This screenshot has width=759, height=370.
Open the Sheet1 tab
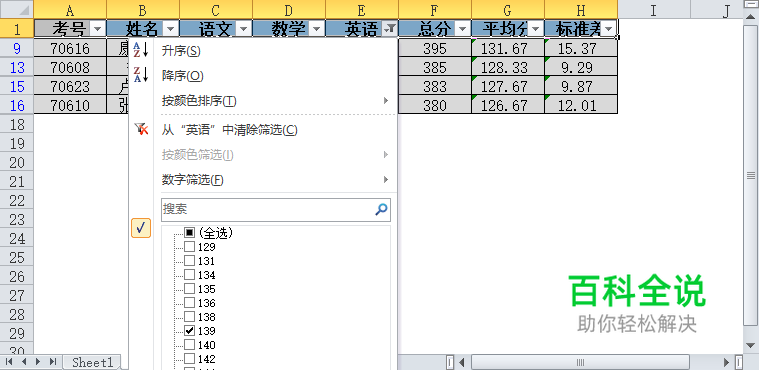(x=92, y=362)
